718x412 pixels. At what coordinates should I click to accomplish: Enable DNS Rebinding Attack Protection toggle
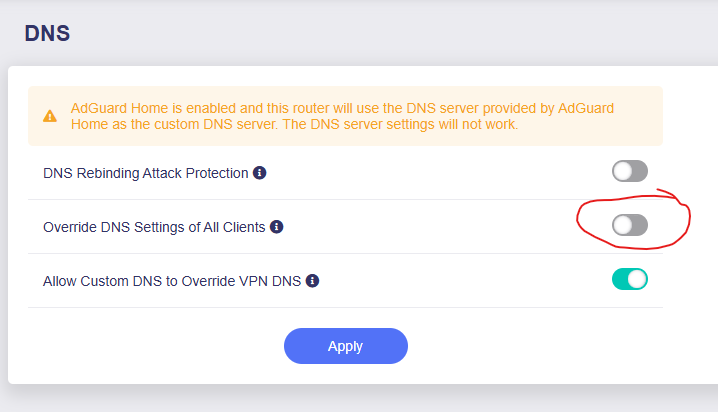[630, 172]
